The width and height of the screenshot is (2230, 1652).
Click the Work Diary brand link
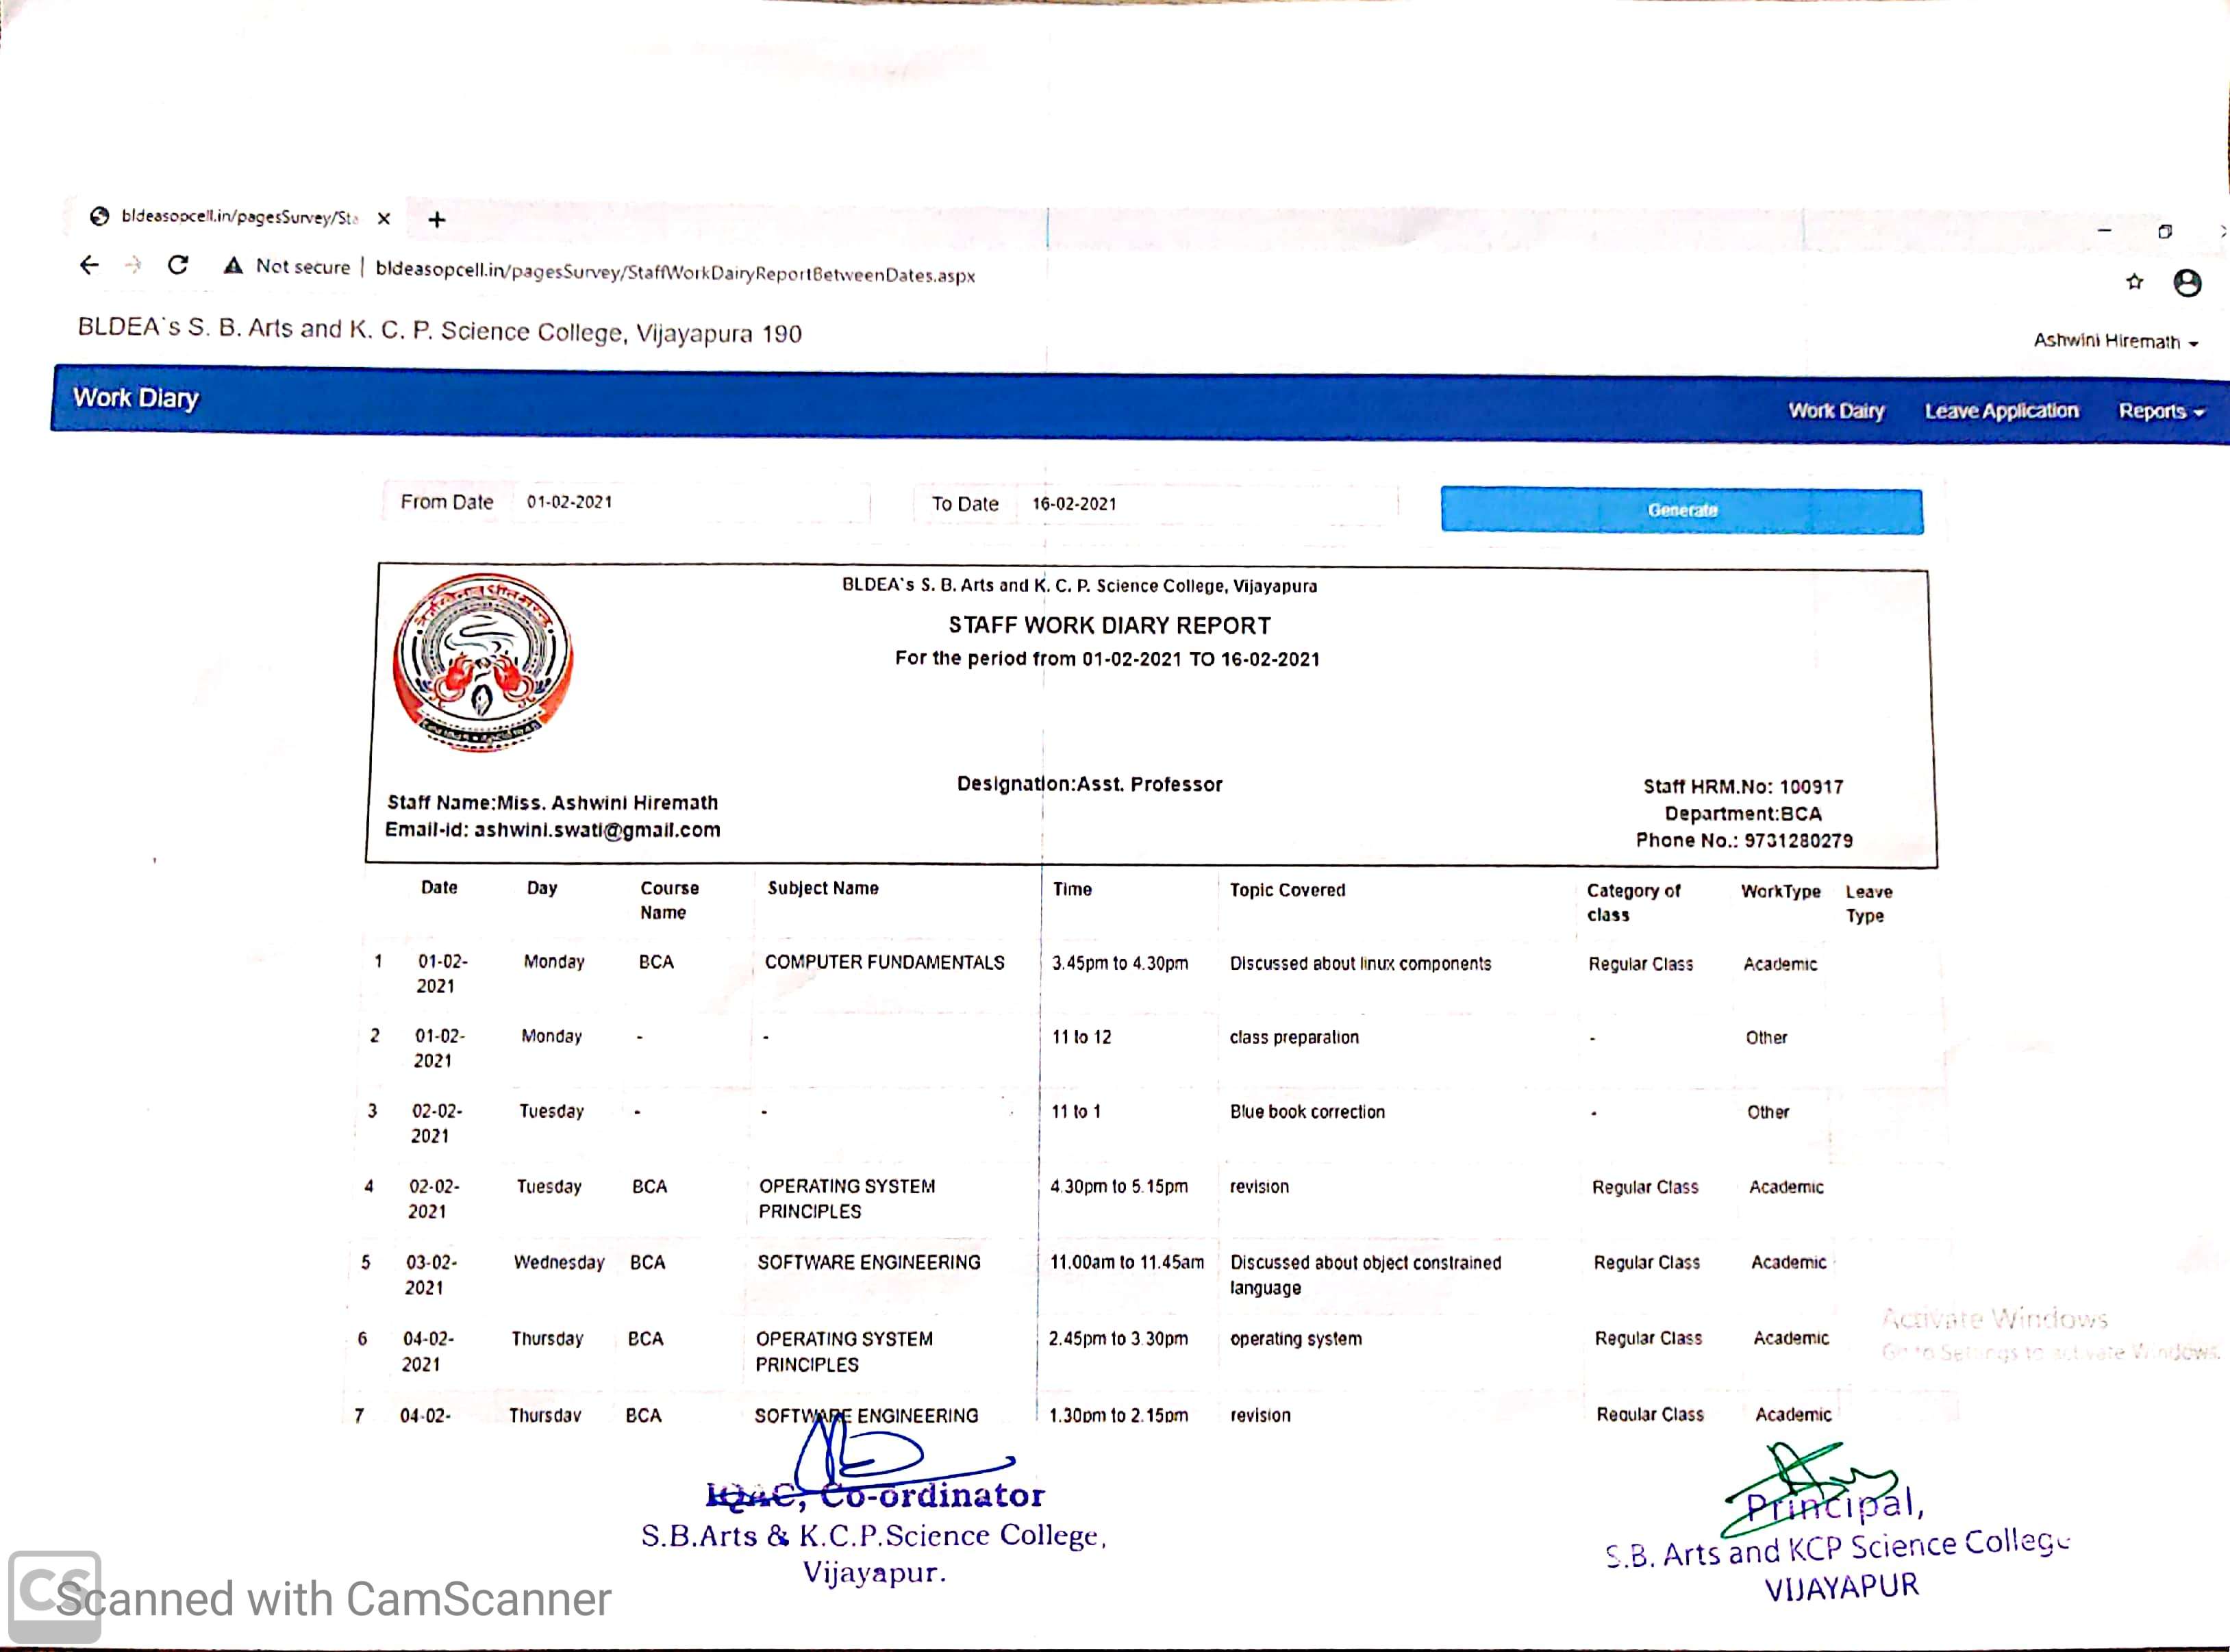pyautogui.click(x=136, y=398)
